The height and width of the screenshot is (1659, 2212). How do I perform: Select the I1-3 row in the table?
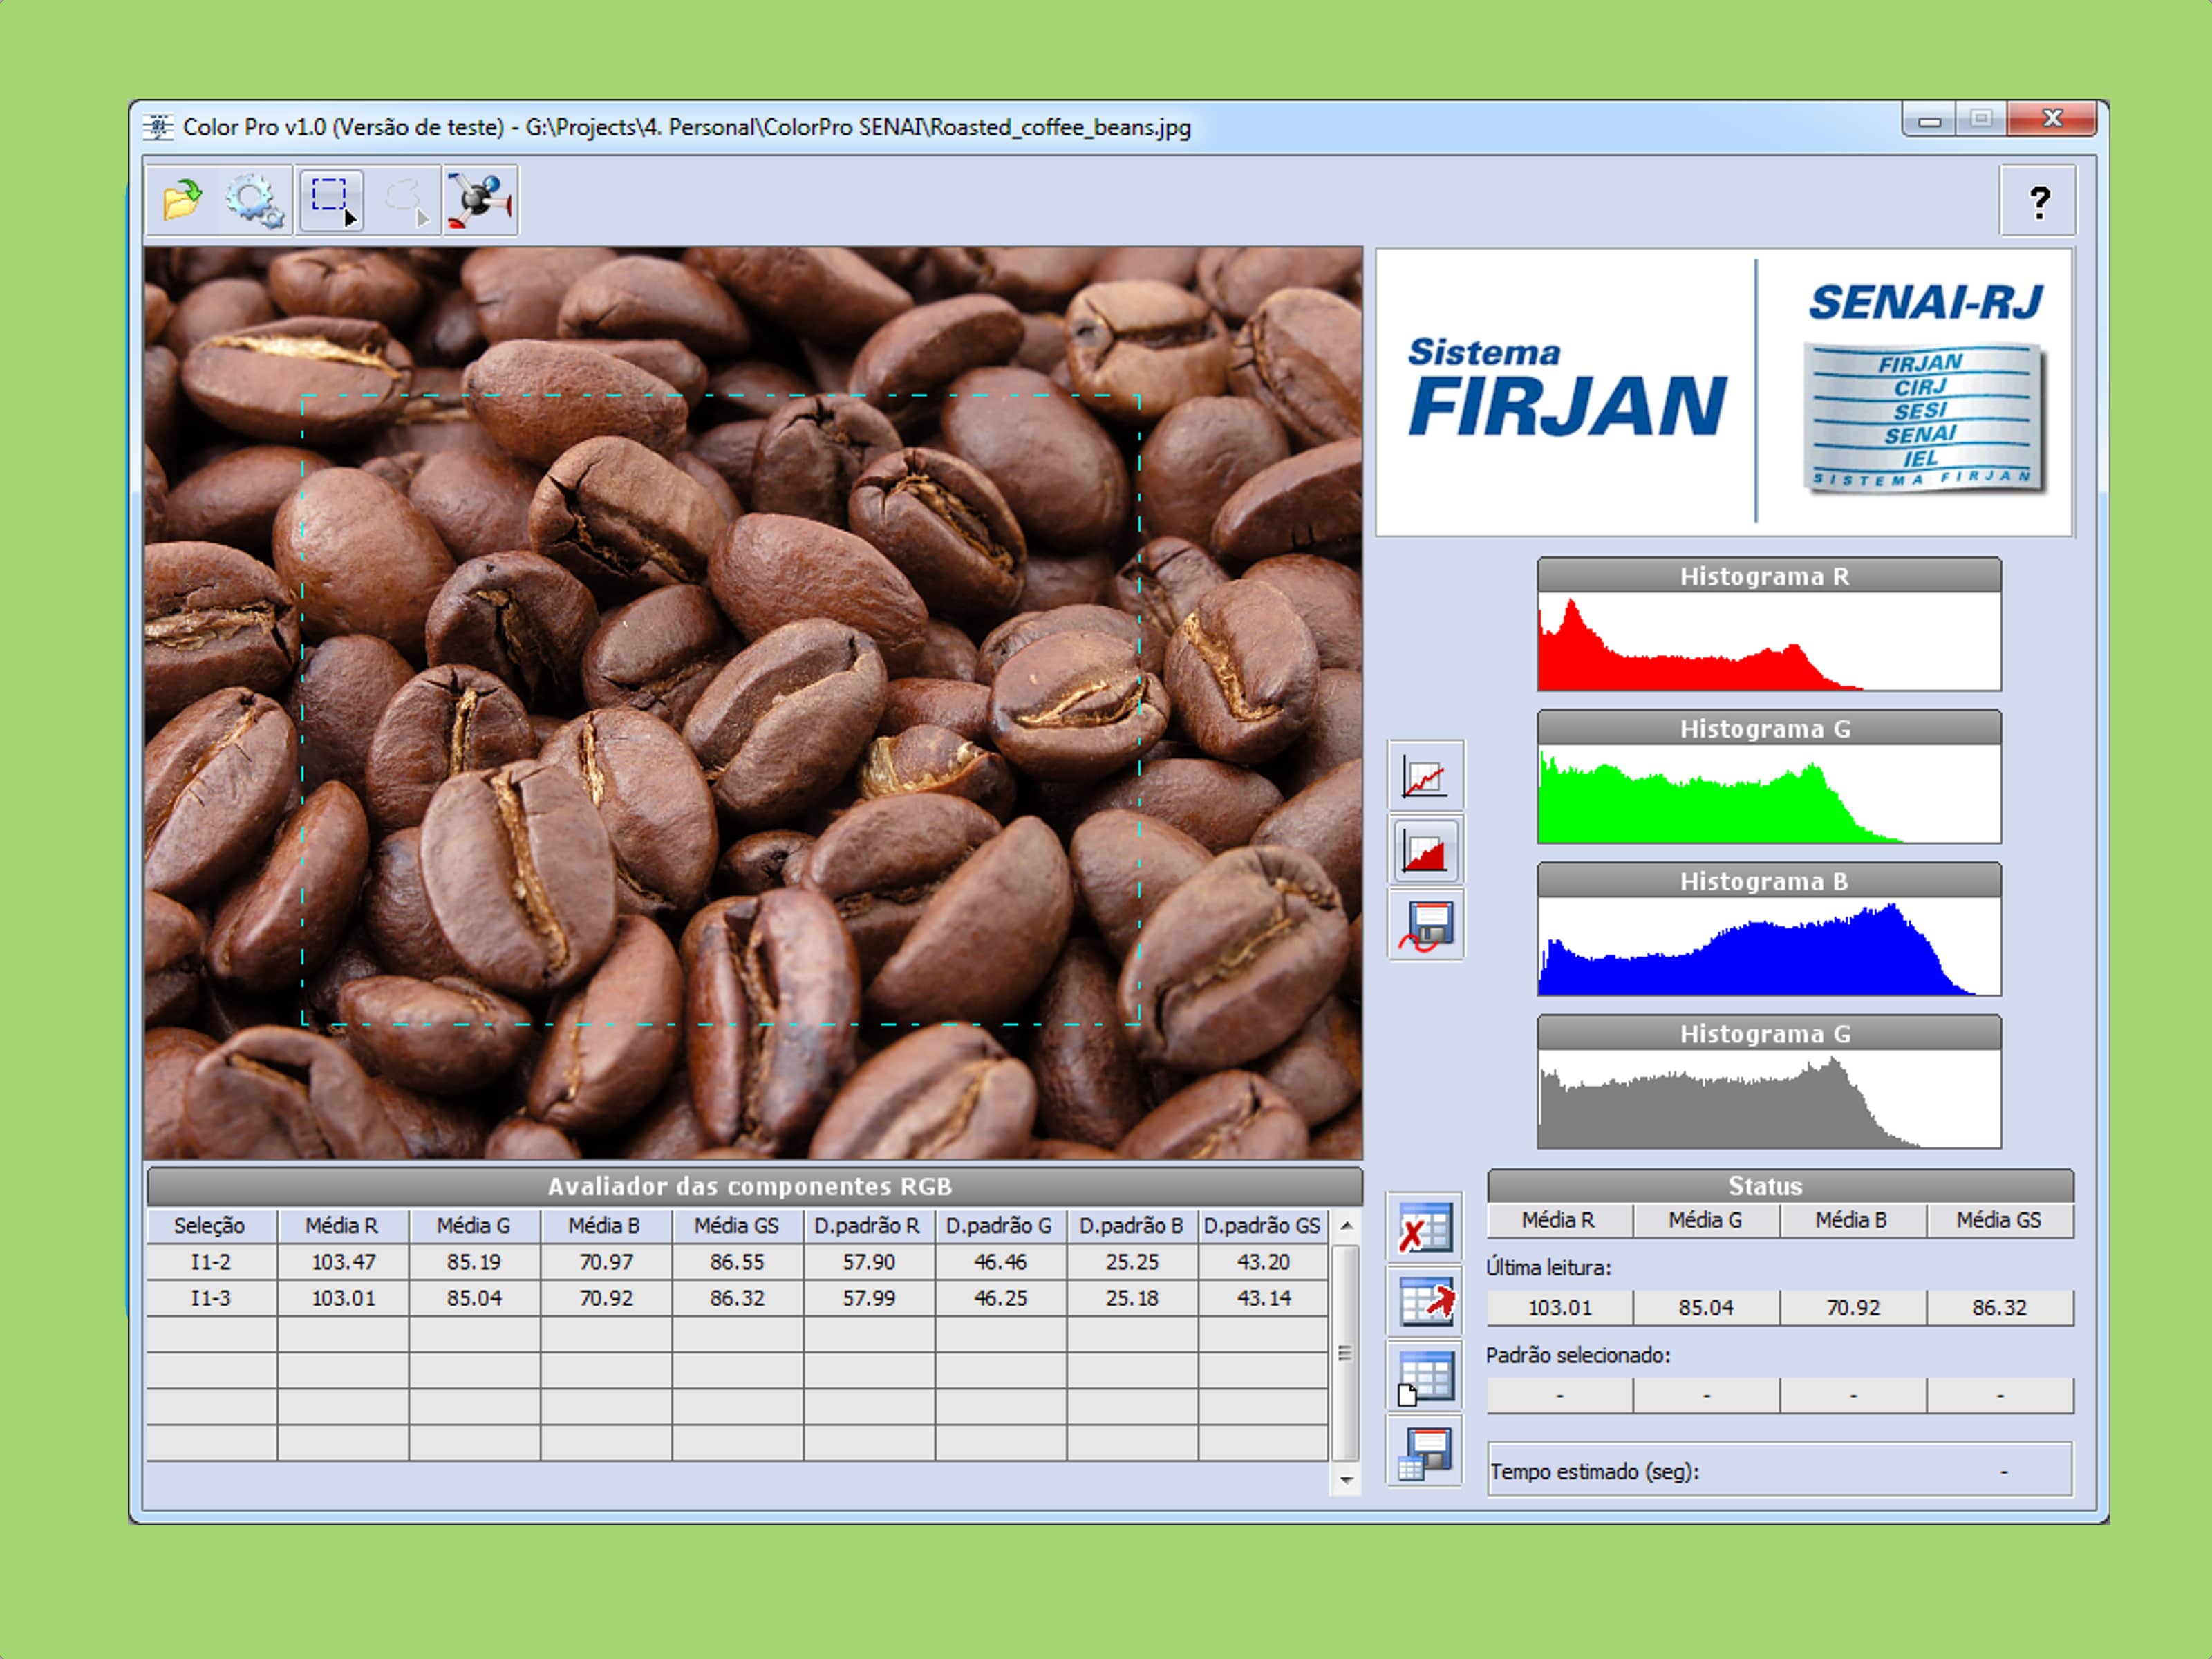click(x=211, y=1298)
